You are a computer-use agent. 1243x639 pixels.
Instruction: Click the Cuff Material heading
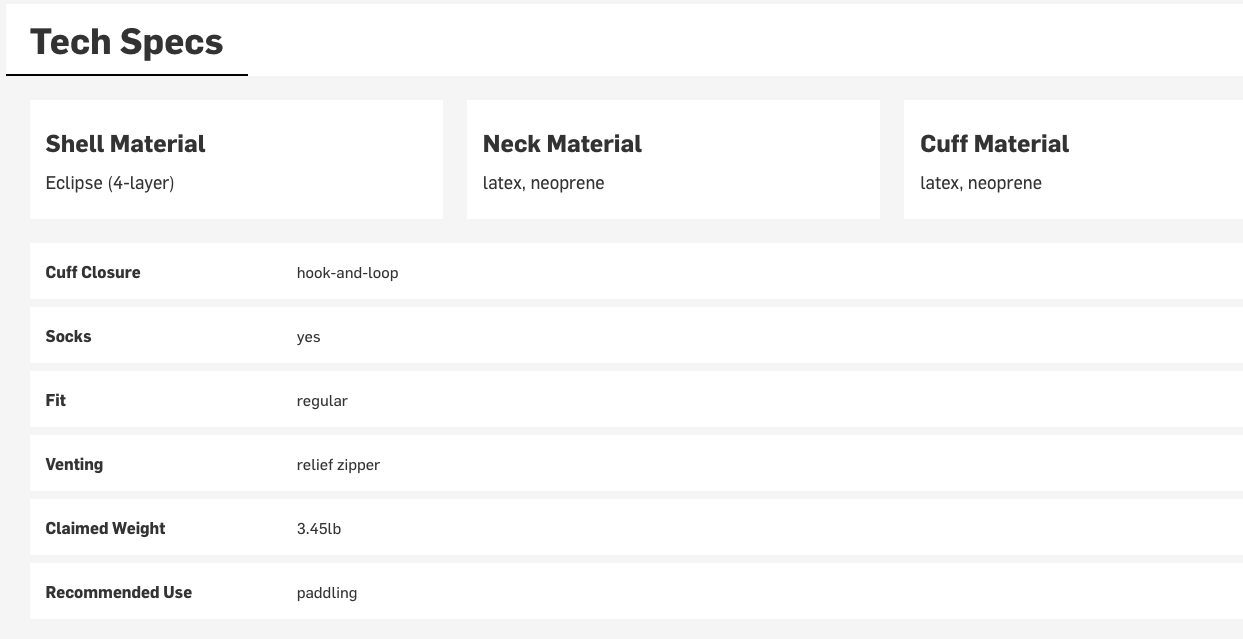tap(994, 144)
